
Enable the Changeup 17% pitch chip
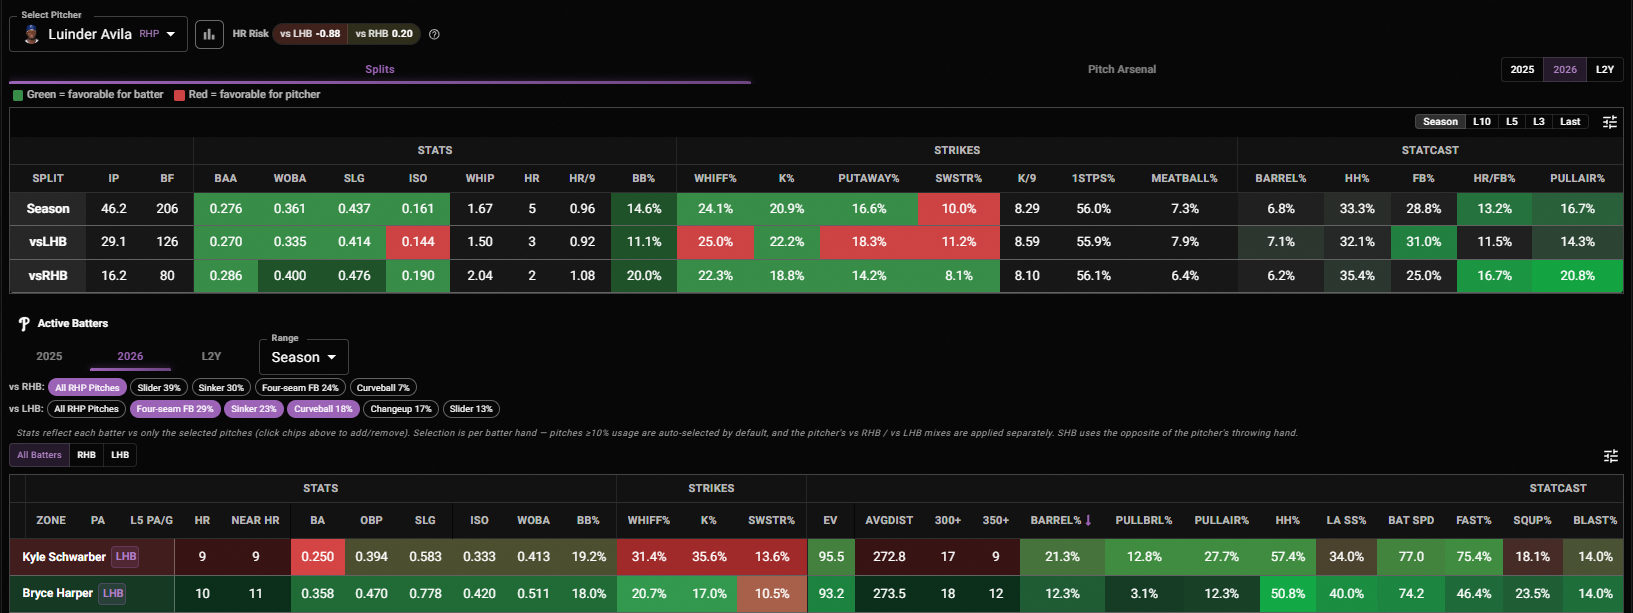tap(401, 409)
